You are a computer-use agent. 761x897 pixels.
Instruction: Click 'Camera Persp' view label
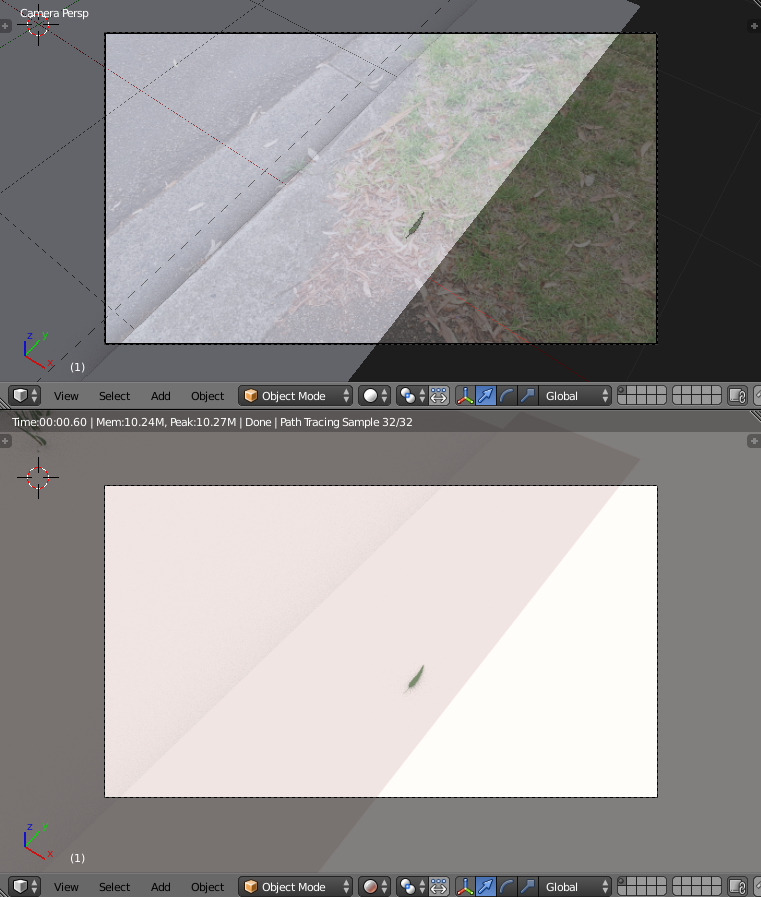[54, 13]
